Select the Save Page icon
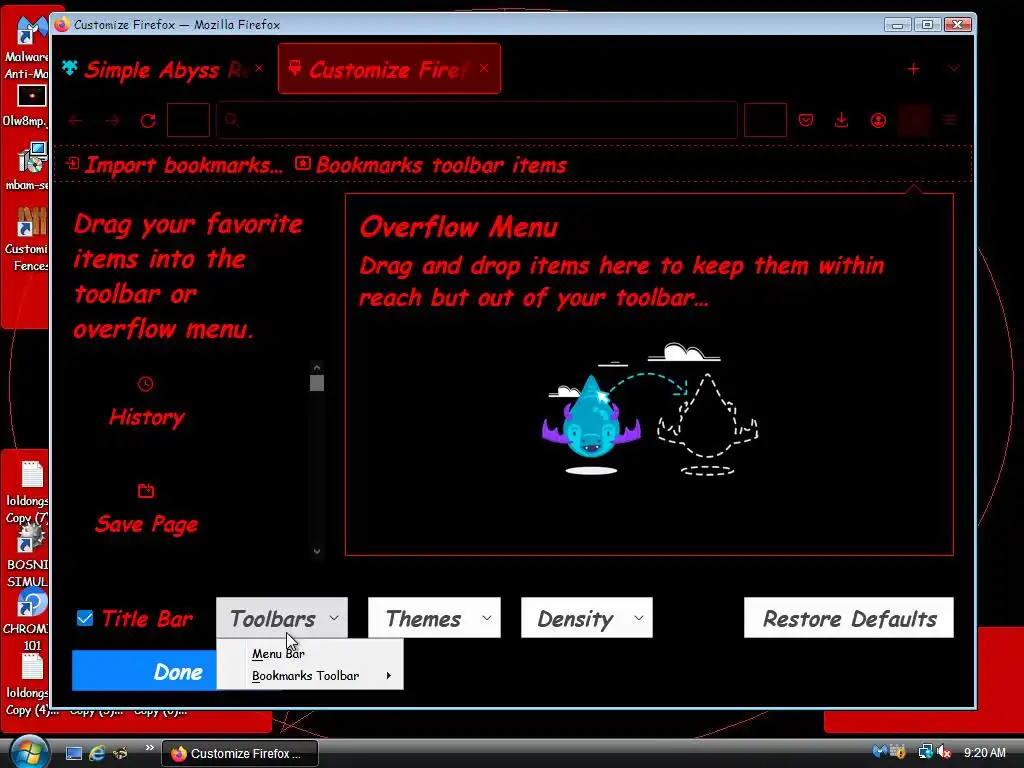 (x=146, y=490)
